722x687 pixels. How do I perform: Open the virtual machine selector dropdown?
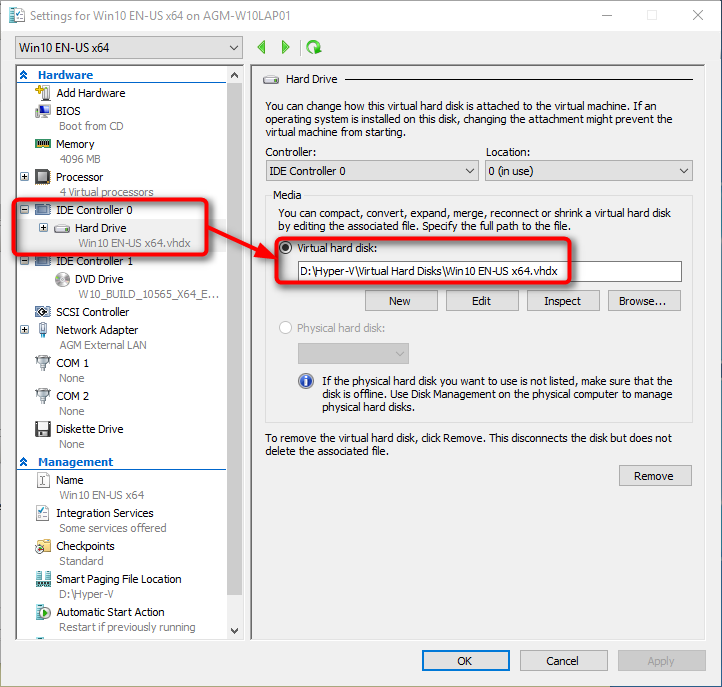[129, 47]
